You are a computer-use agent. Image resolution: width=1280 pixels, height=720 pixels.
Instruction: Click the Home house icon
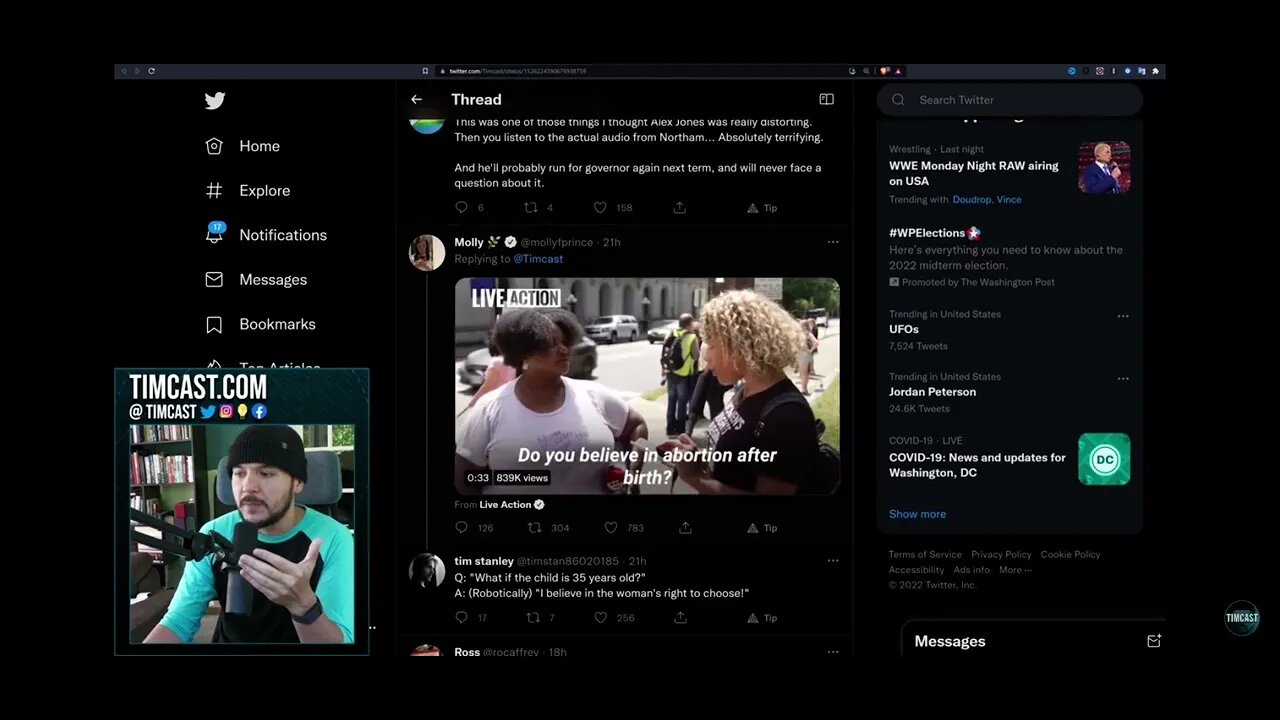coord(214,146)
